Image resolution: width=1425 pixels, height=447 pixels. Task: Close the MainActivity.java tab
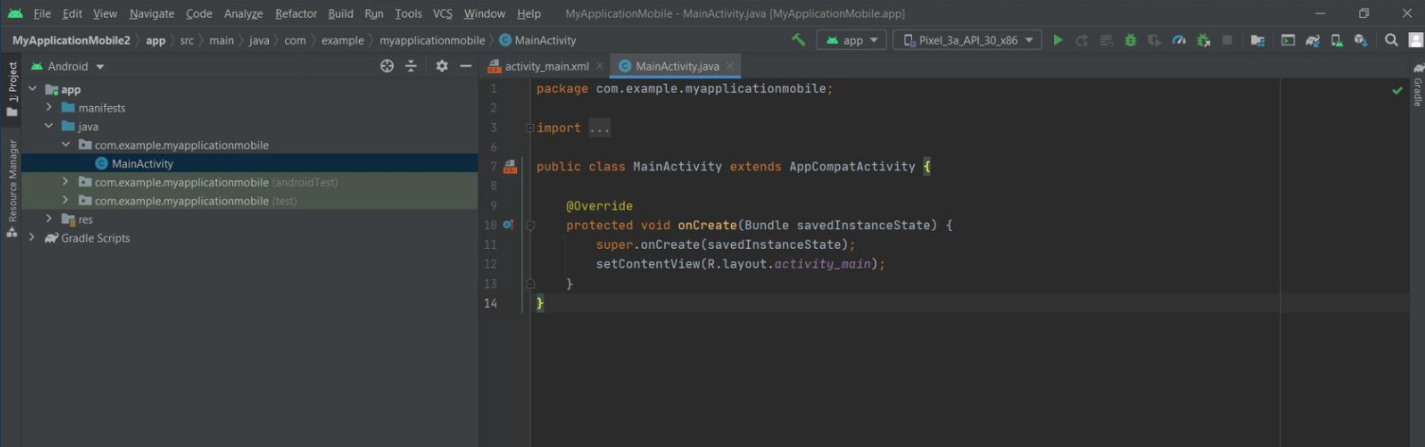click(x=730, y=66)
